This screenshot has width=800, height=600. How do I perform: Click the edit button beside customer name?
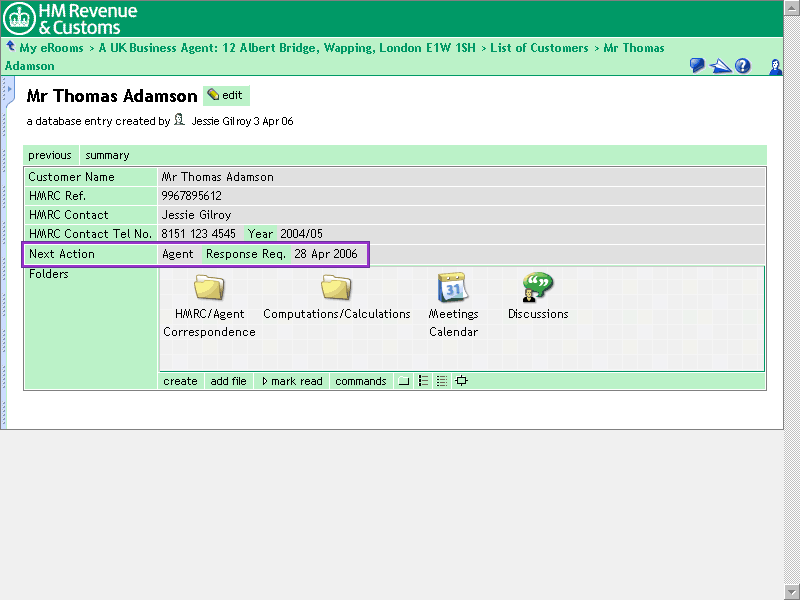pyautogui.click(x=226, y=96)
